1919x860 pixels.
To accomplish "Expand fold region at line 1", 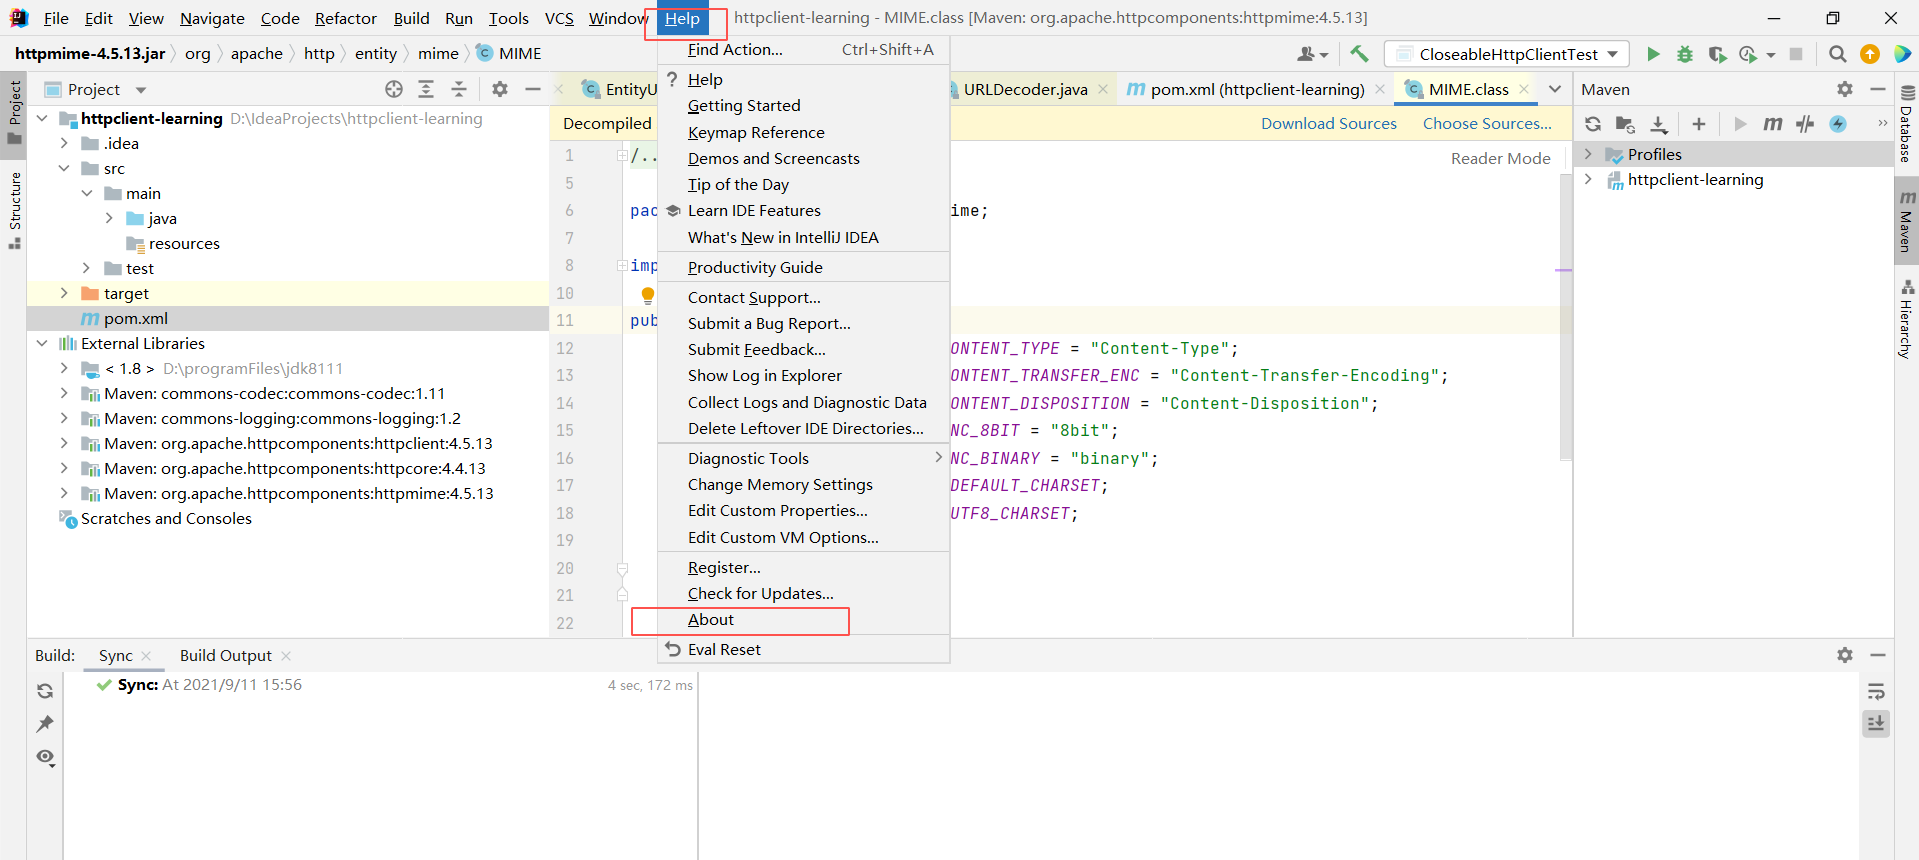I will (x=622, y=155).
